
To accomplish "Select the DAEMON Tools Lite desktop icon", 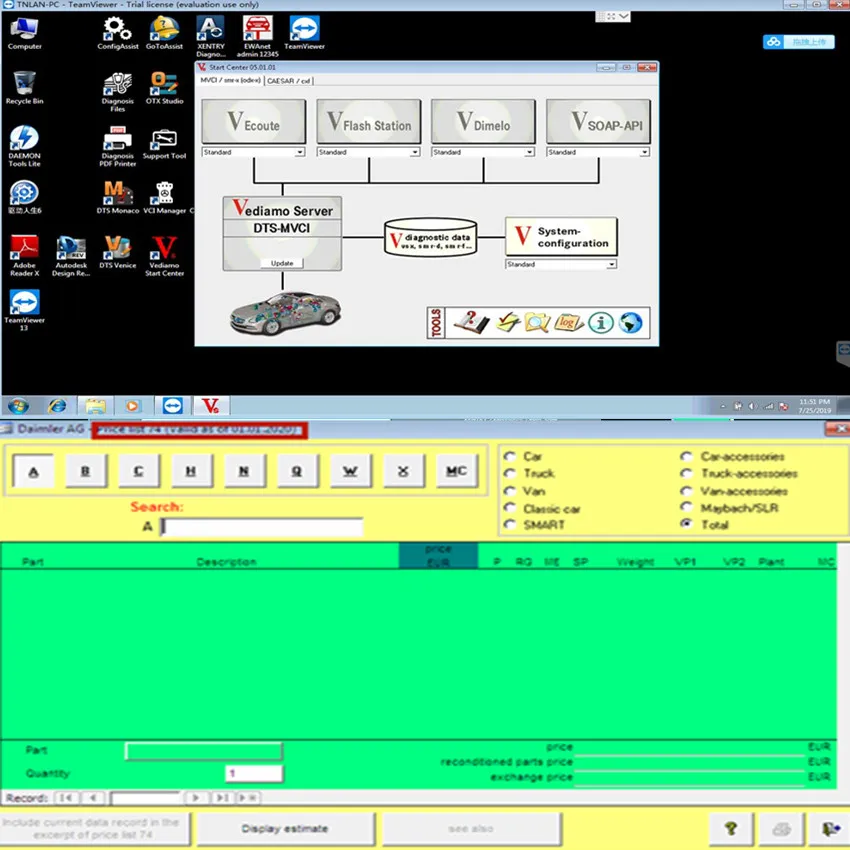I will click(24, 146).
